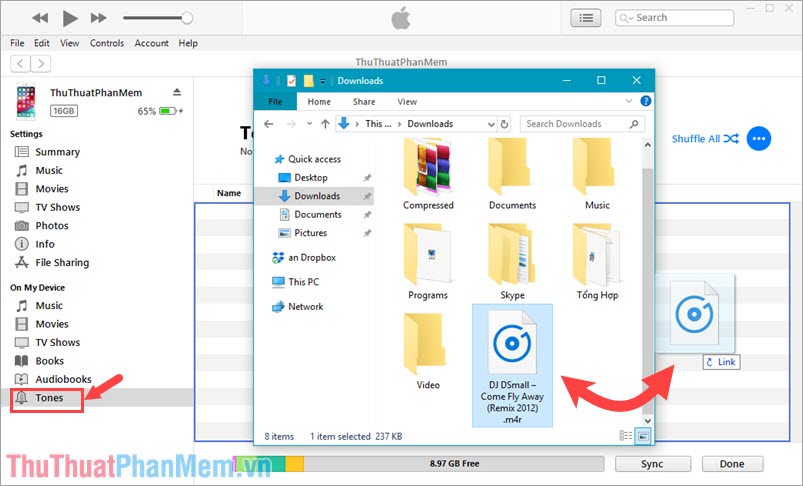Select the Skype folder

click(x=512, y=261)
